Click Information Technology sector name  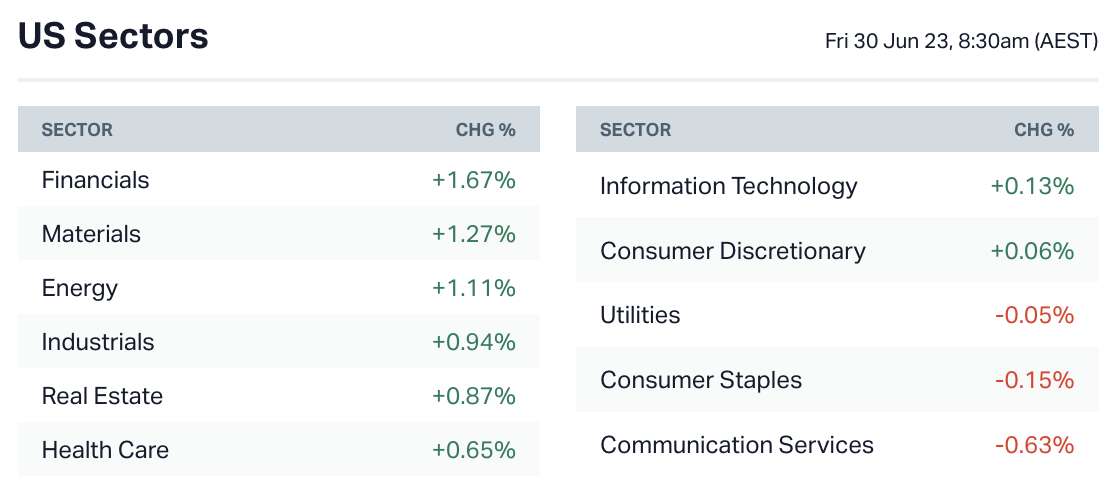[728, 186]
